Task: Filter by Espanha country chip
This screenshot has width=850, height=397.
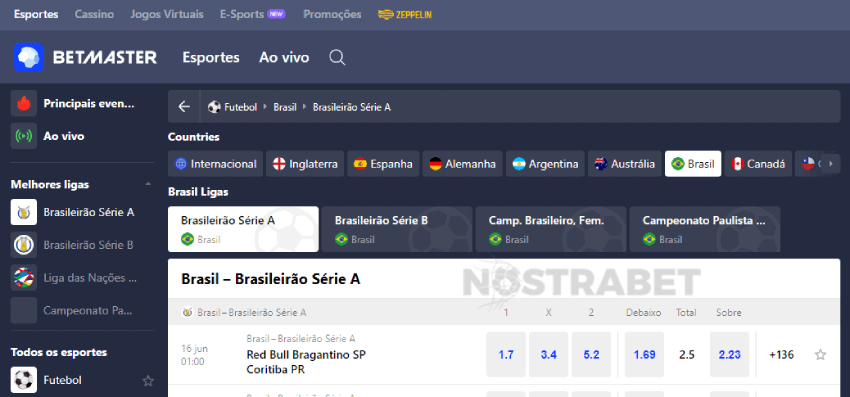Action: (383, 164)
